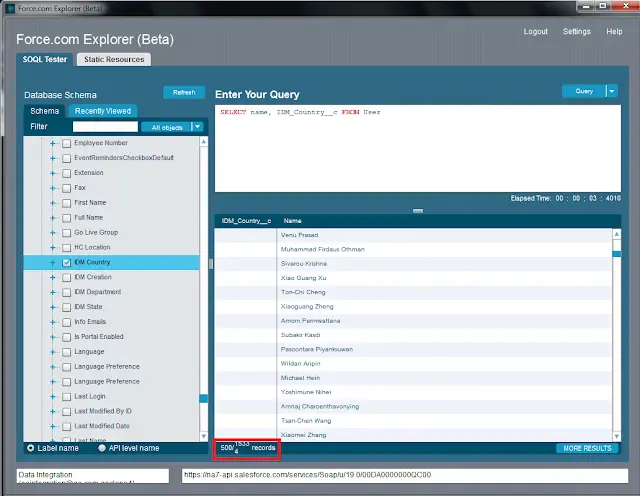Run the query with Query button
The height and width of the screenshot is (496, 640).
click(584, 91)
